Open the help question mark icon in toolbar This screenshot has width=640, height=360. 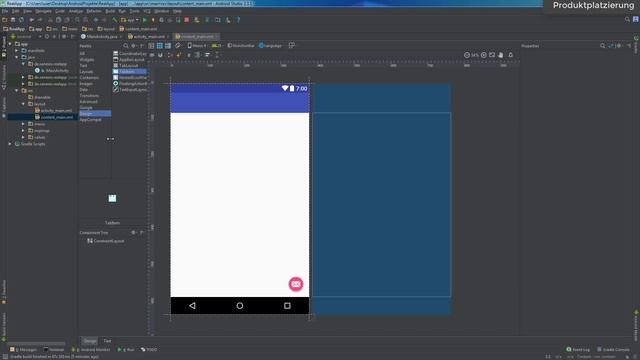238,20
